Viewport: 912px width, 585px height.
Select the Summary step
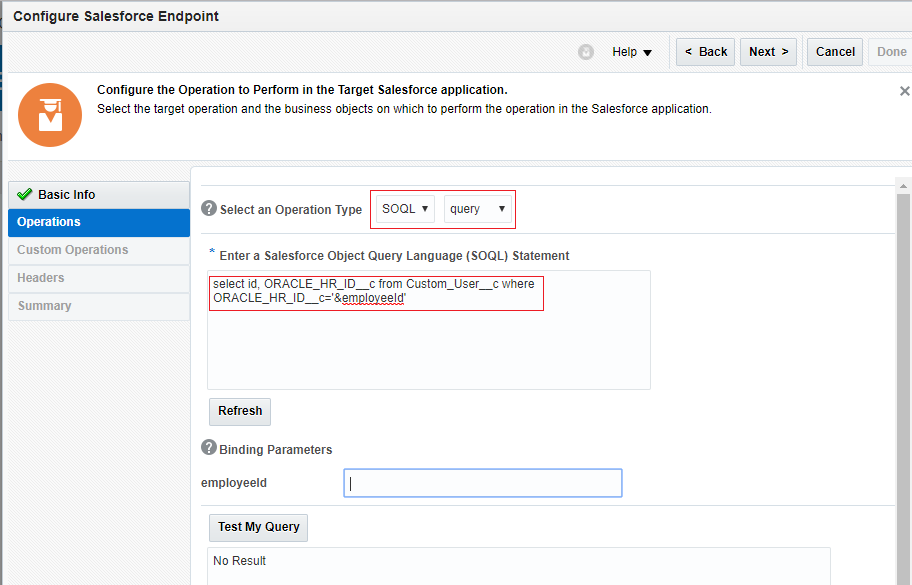point(99,306)
